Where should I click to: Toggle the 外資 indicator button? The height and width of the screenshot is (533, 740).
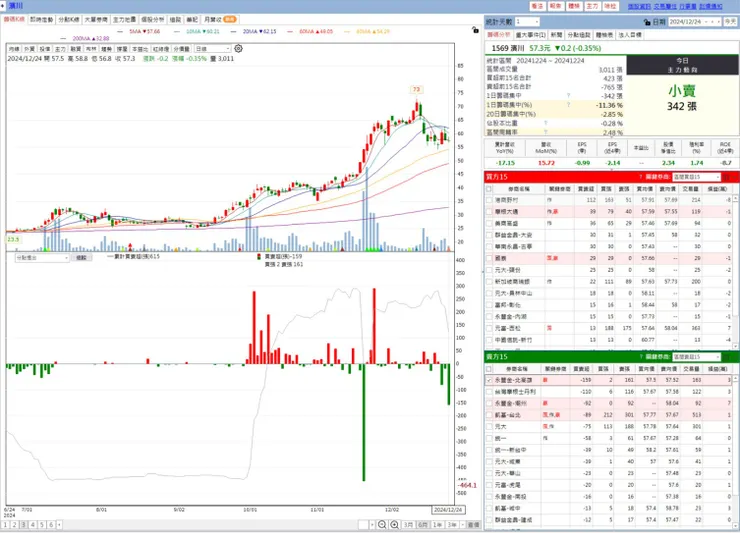[x=29, y=49]
